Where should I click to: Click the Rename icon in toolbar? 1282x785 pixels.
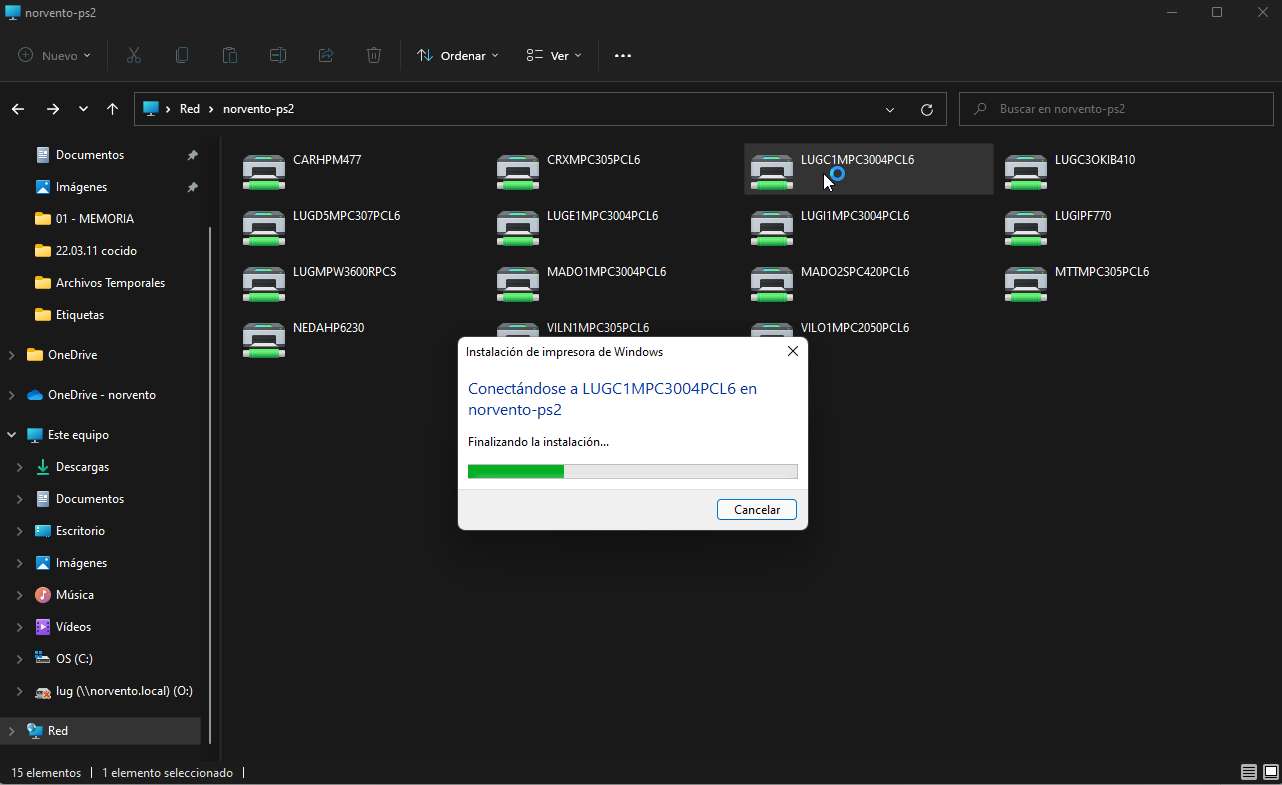pyautogui.click(x=278, y=56)
